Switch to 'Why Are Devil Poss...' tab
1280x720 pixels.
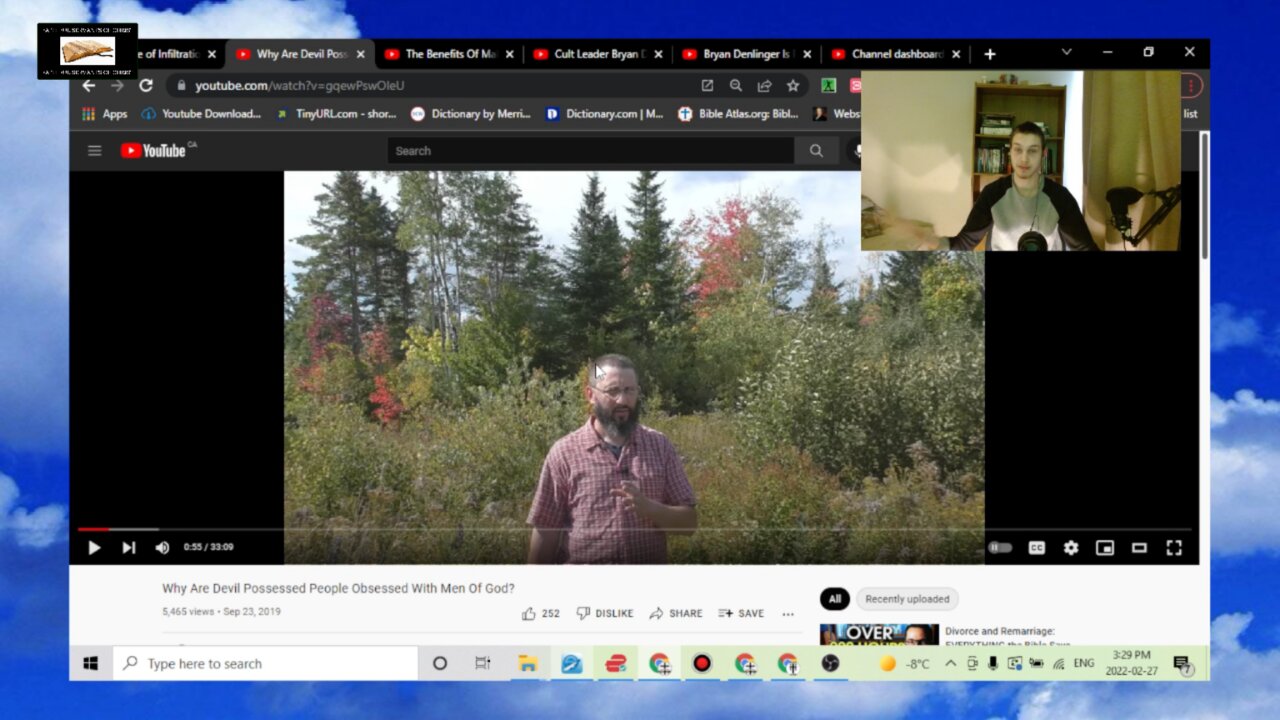pos(300,54)
